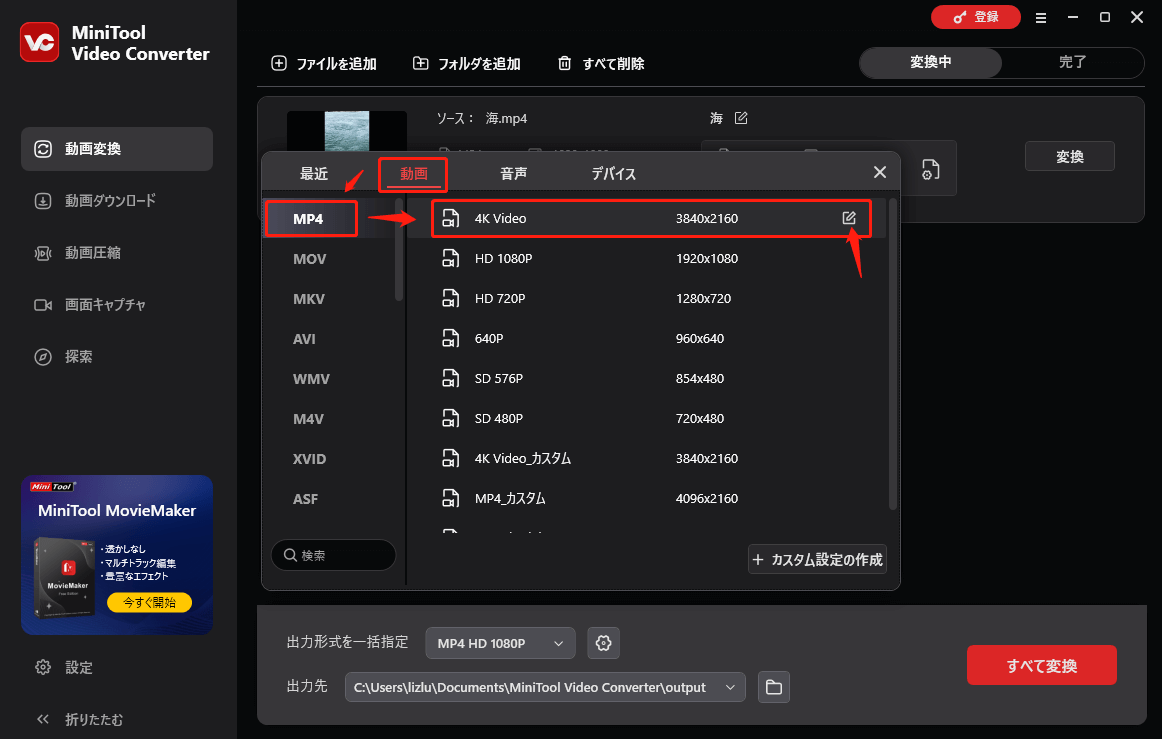Click the 変換 button for 海.mp4
This screenshot has height=739, width=1162.
point(1069,156)
